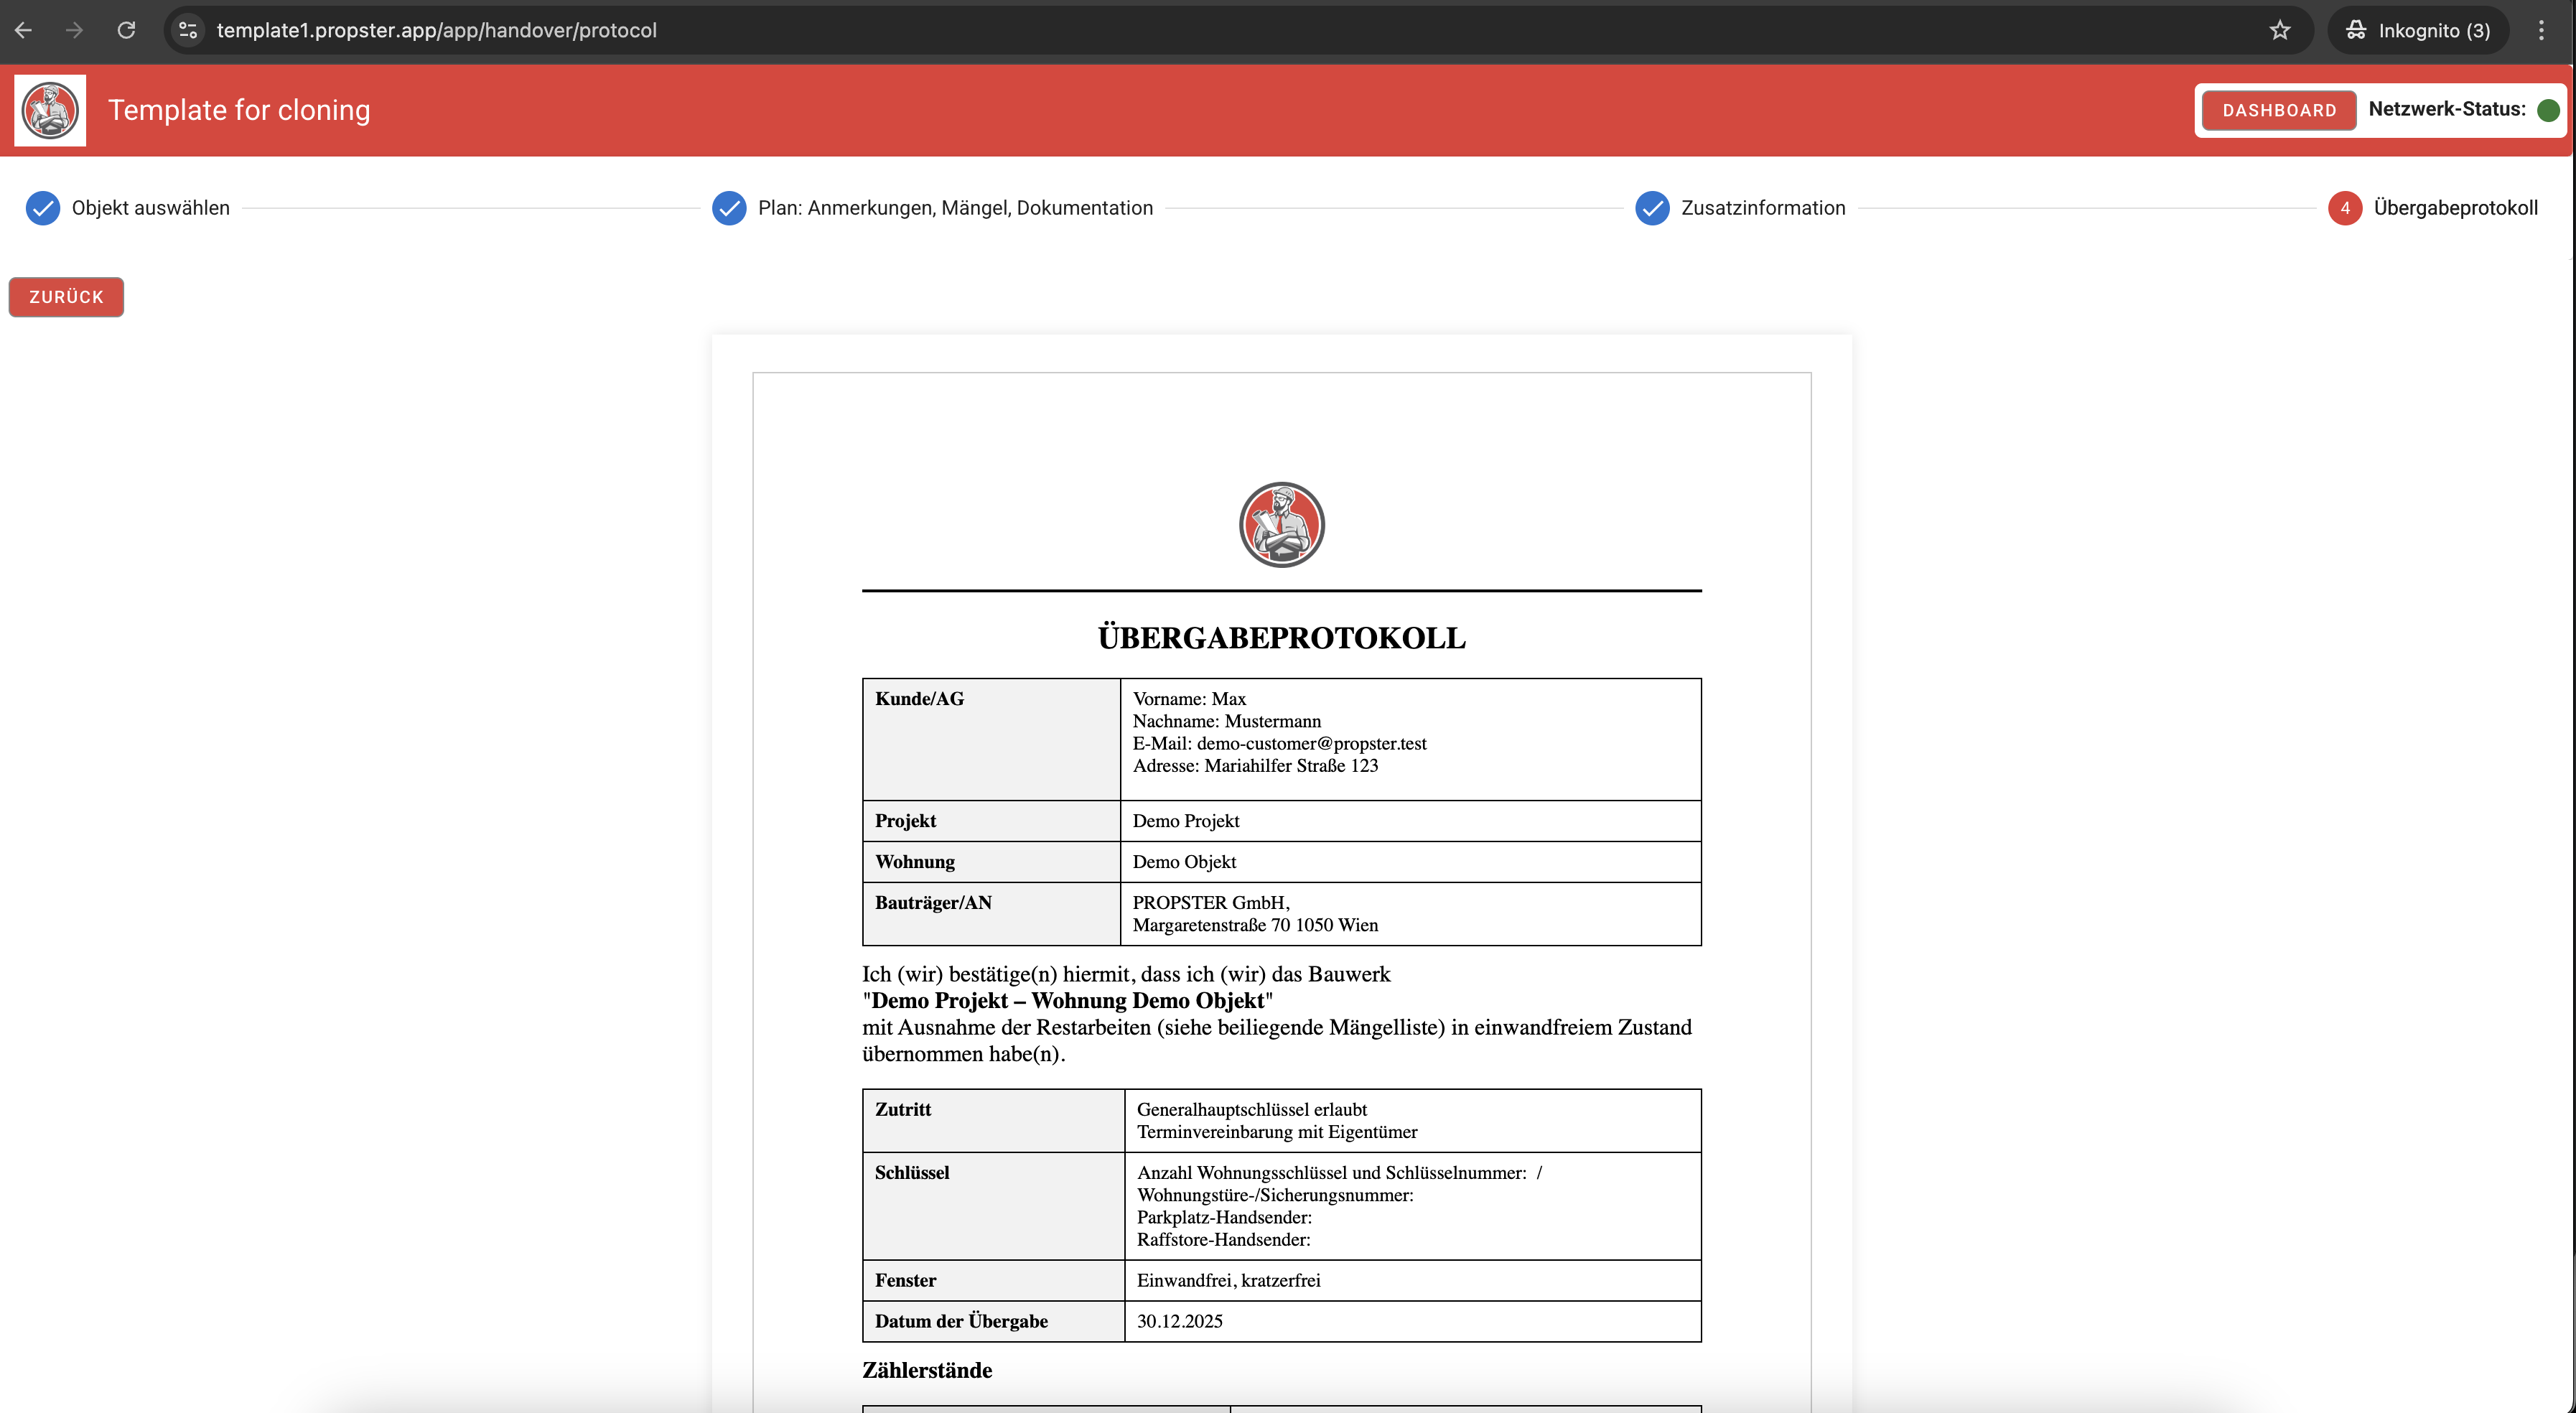Click the header logo beside Template for cloning
The height and width of the screenshot is (1413, 2576).
[x=50, y=110]
